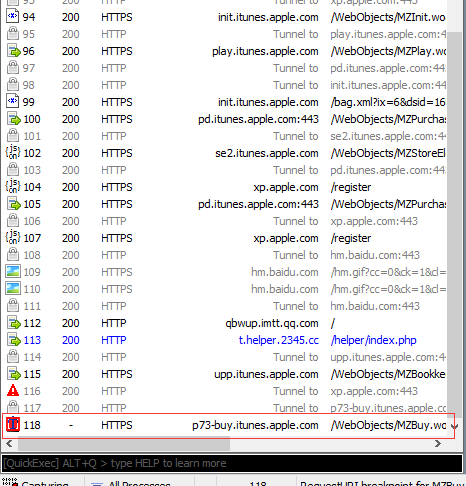Image resolution: width=466 pixels, height=486 pixels.
Task: Click the XML icon of session 99
Action: click(x=13, y=102)
